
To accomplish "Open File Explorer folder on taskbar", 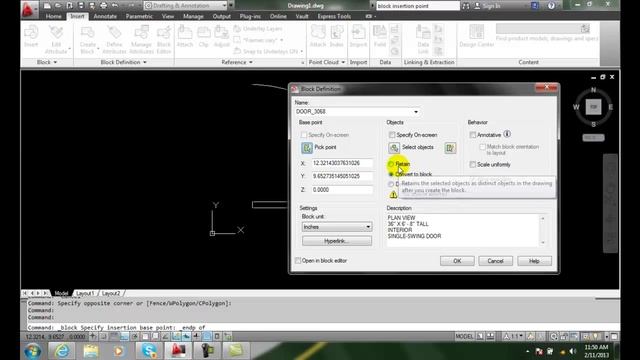I will pyautogui.click(x=91, y=351).
